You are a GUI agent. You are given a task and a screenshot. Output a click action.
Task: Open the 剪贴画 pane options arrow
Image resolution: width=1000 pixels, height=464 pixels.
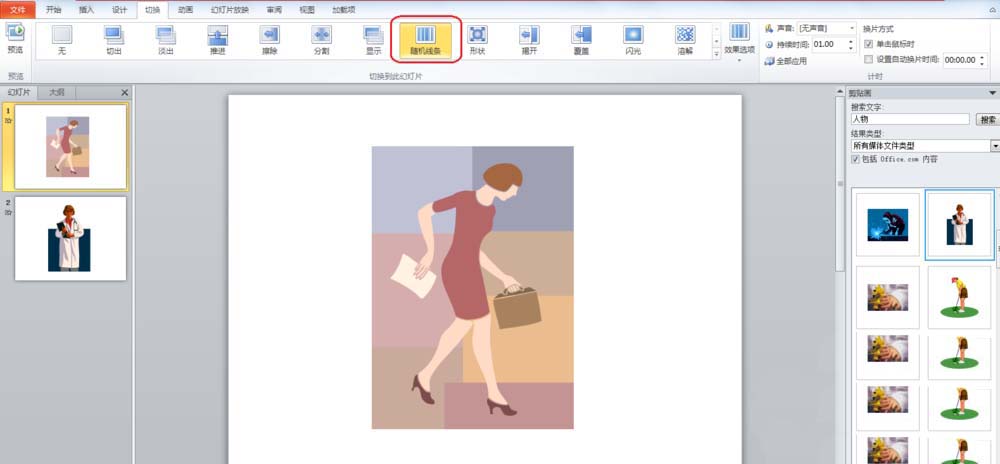992,93
